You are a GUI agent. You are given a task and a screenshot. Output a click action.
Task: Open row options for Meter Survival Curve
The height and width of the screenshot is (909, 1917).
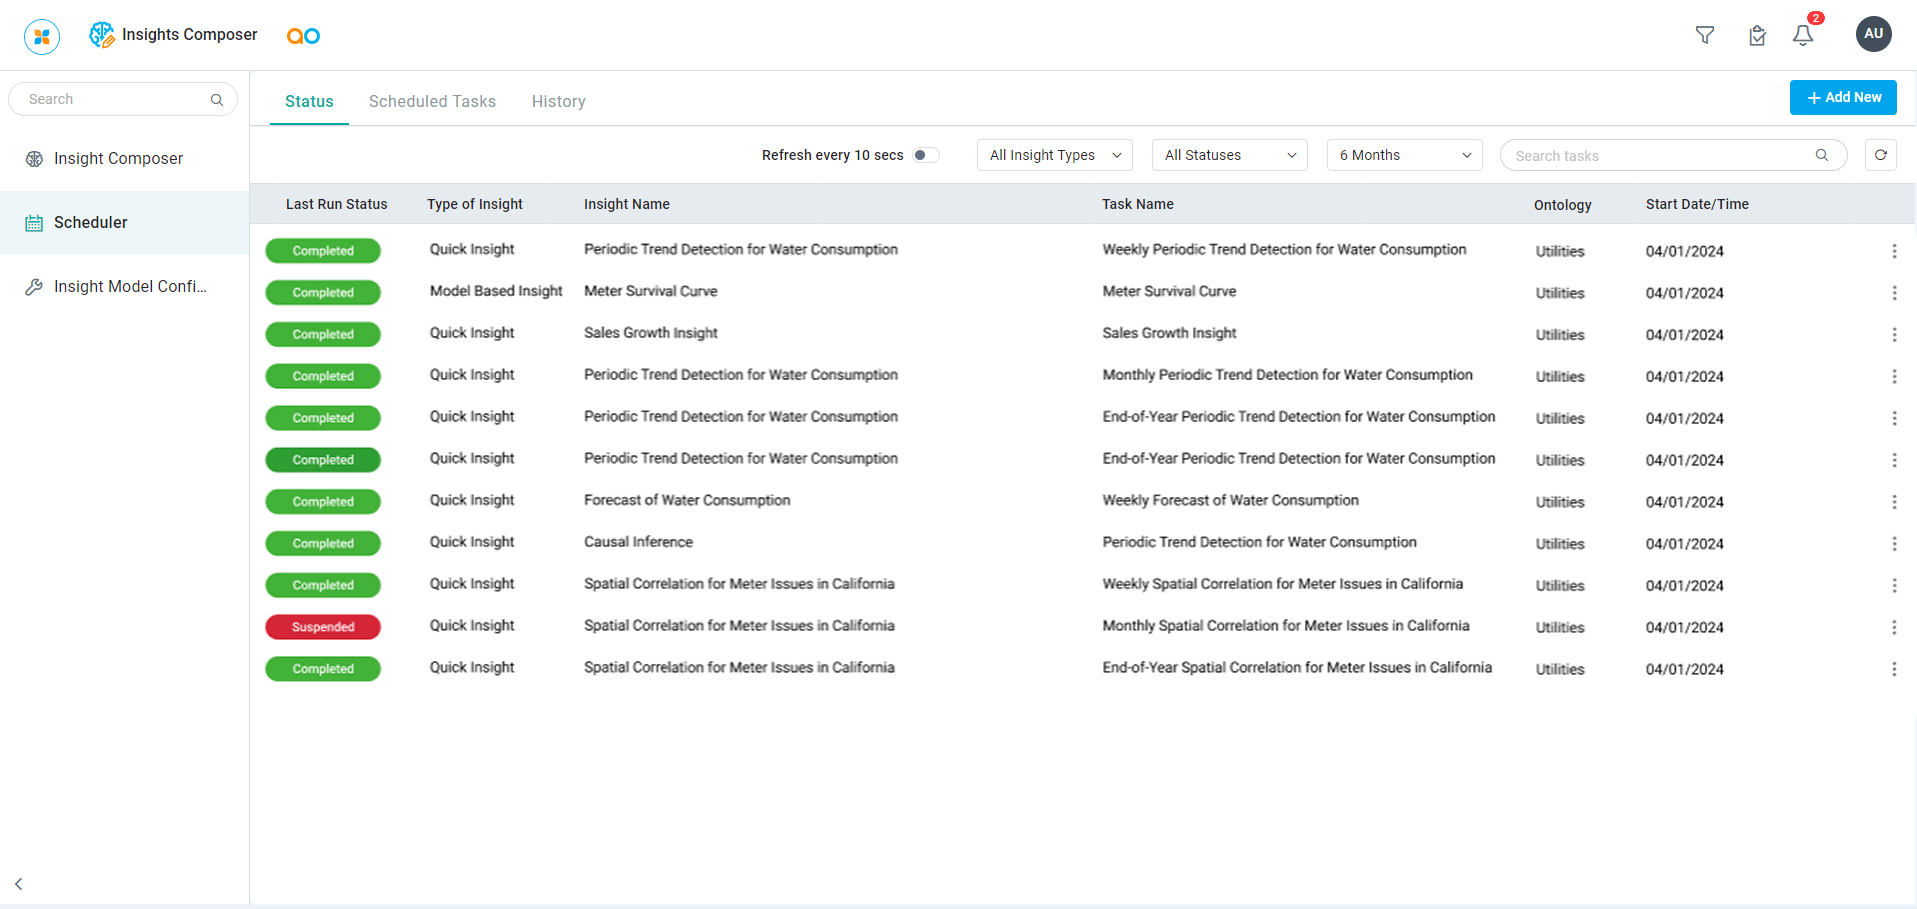(1893, 293)
